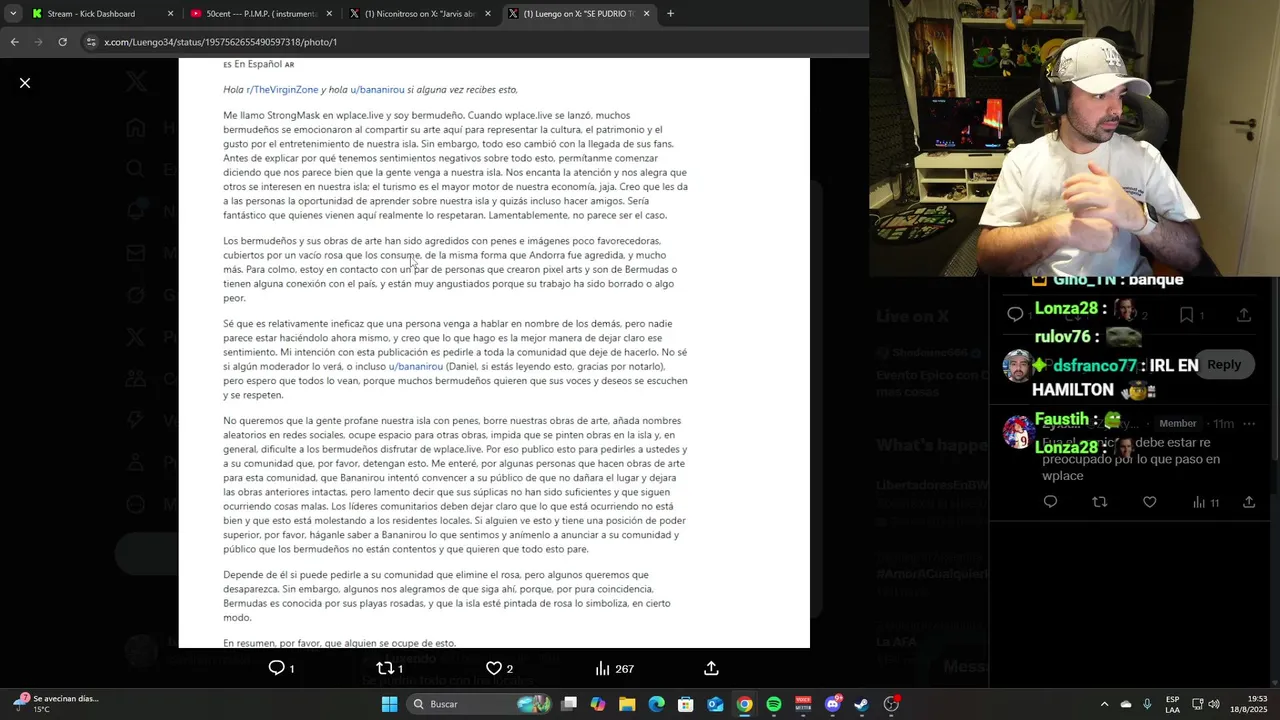Image resolution: width=1280 pixels, height=720 pixels.
Task: Open Steam from the taskbar
Action: [862, 704]
